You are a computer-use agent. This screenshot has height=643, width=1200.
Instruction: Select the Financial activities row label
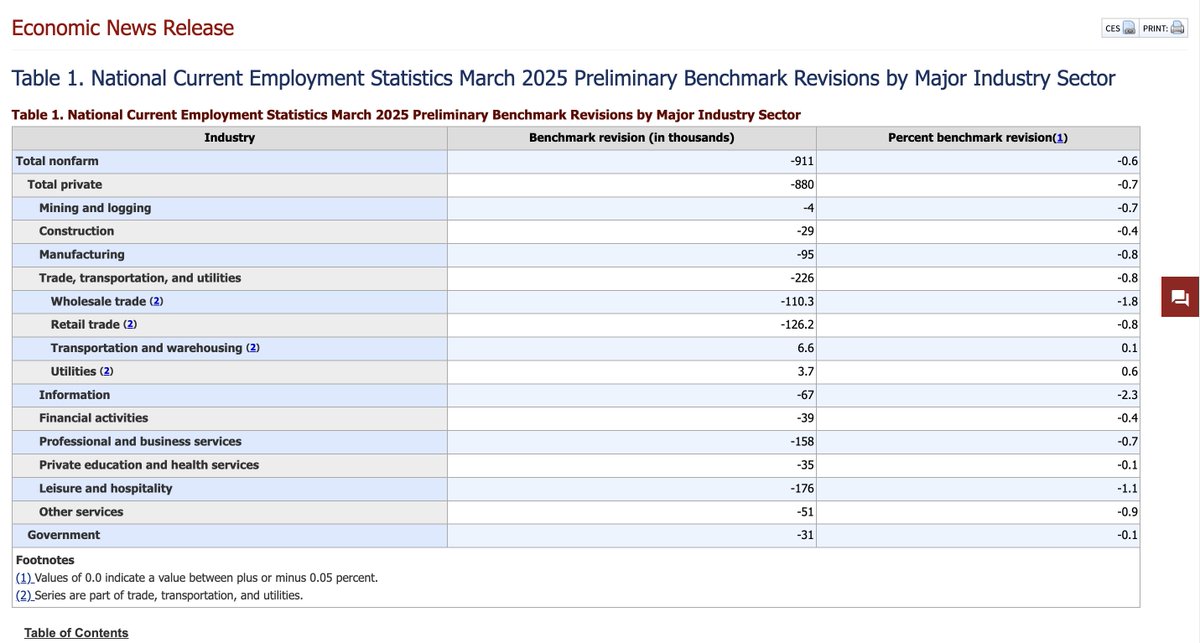pos(94,418)
